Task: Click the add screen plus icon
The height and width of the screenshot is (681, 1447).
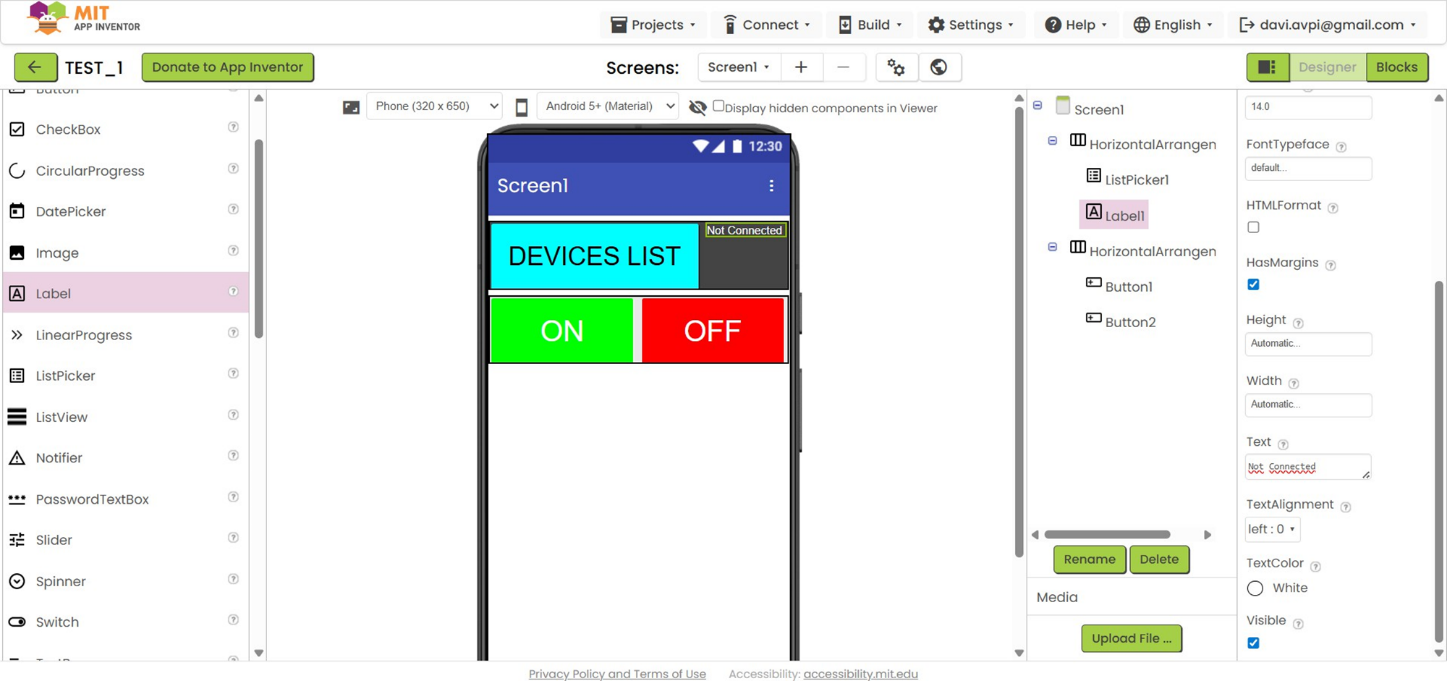Action: (x=801, y=67)
